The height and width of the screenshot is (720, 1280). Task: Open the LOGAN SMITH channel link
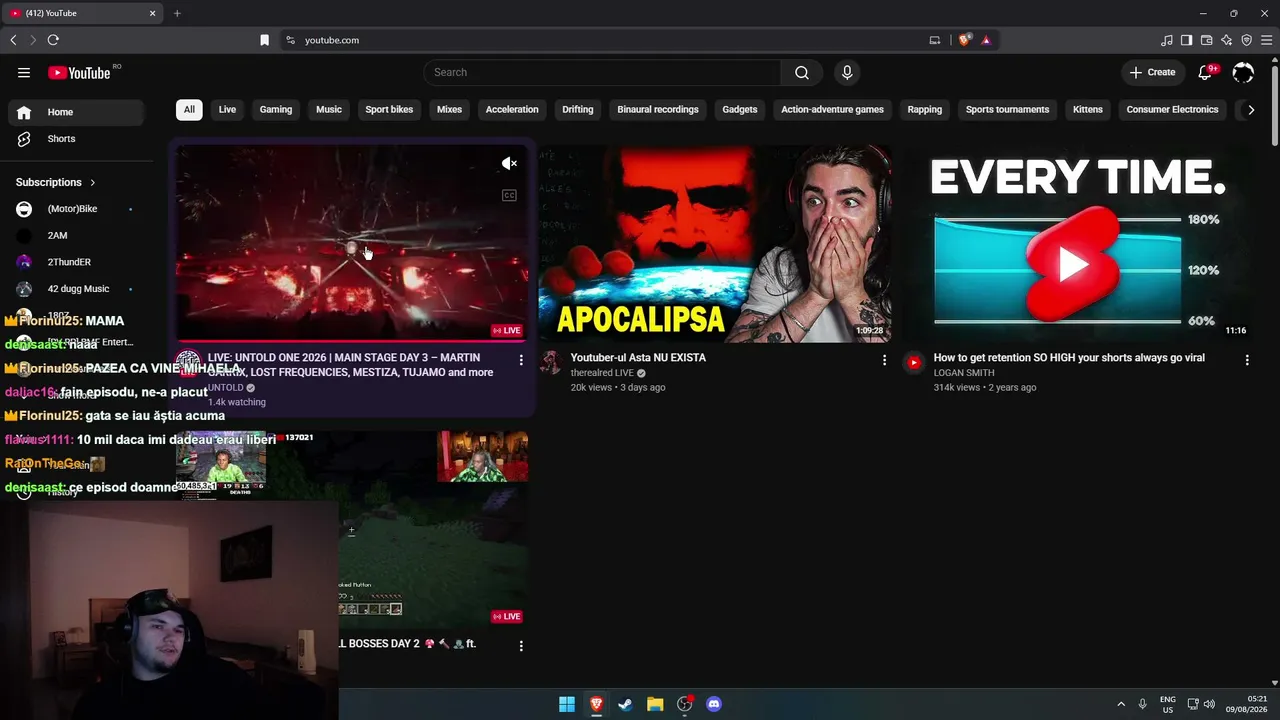[964, 373]
